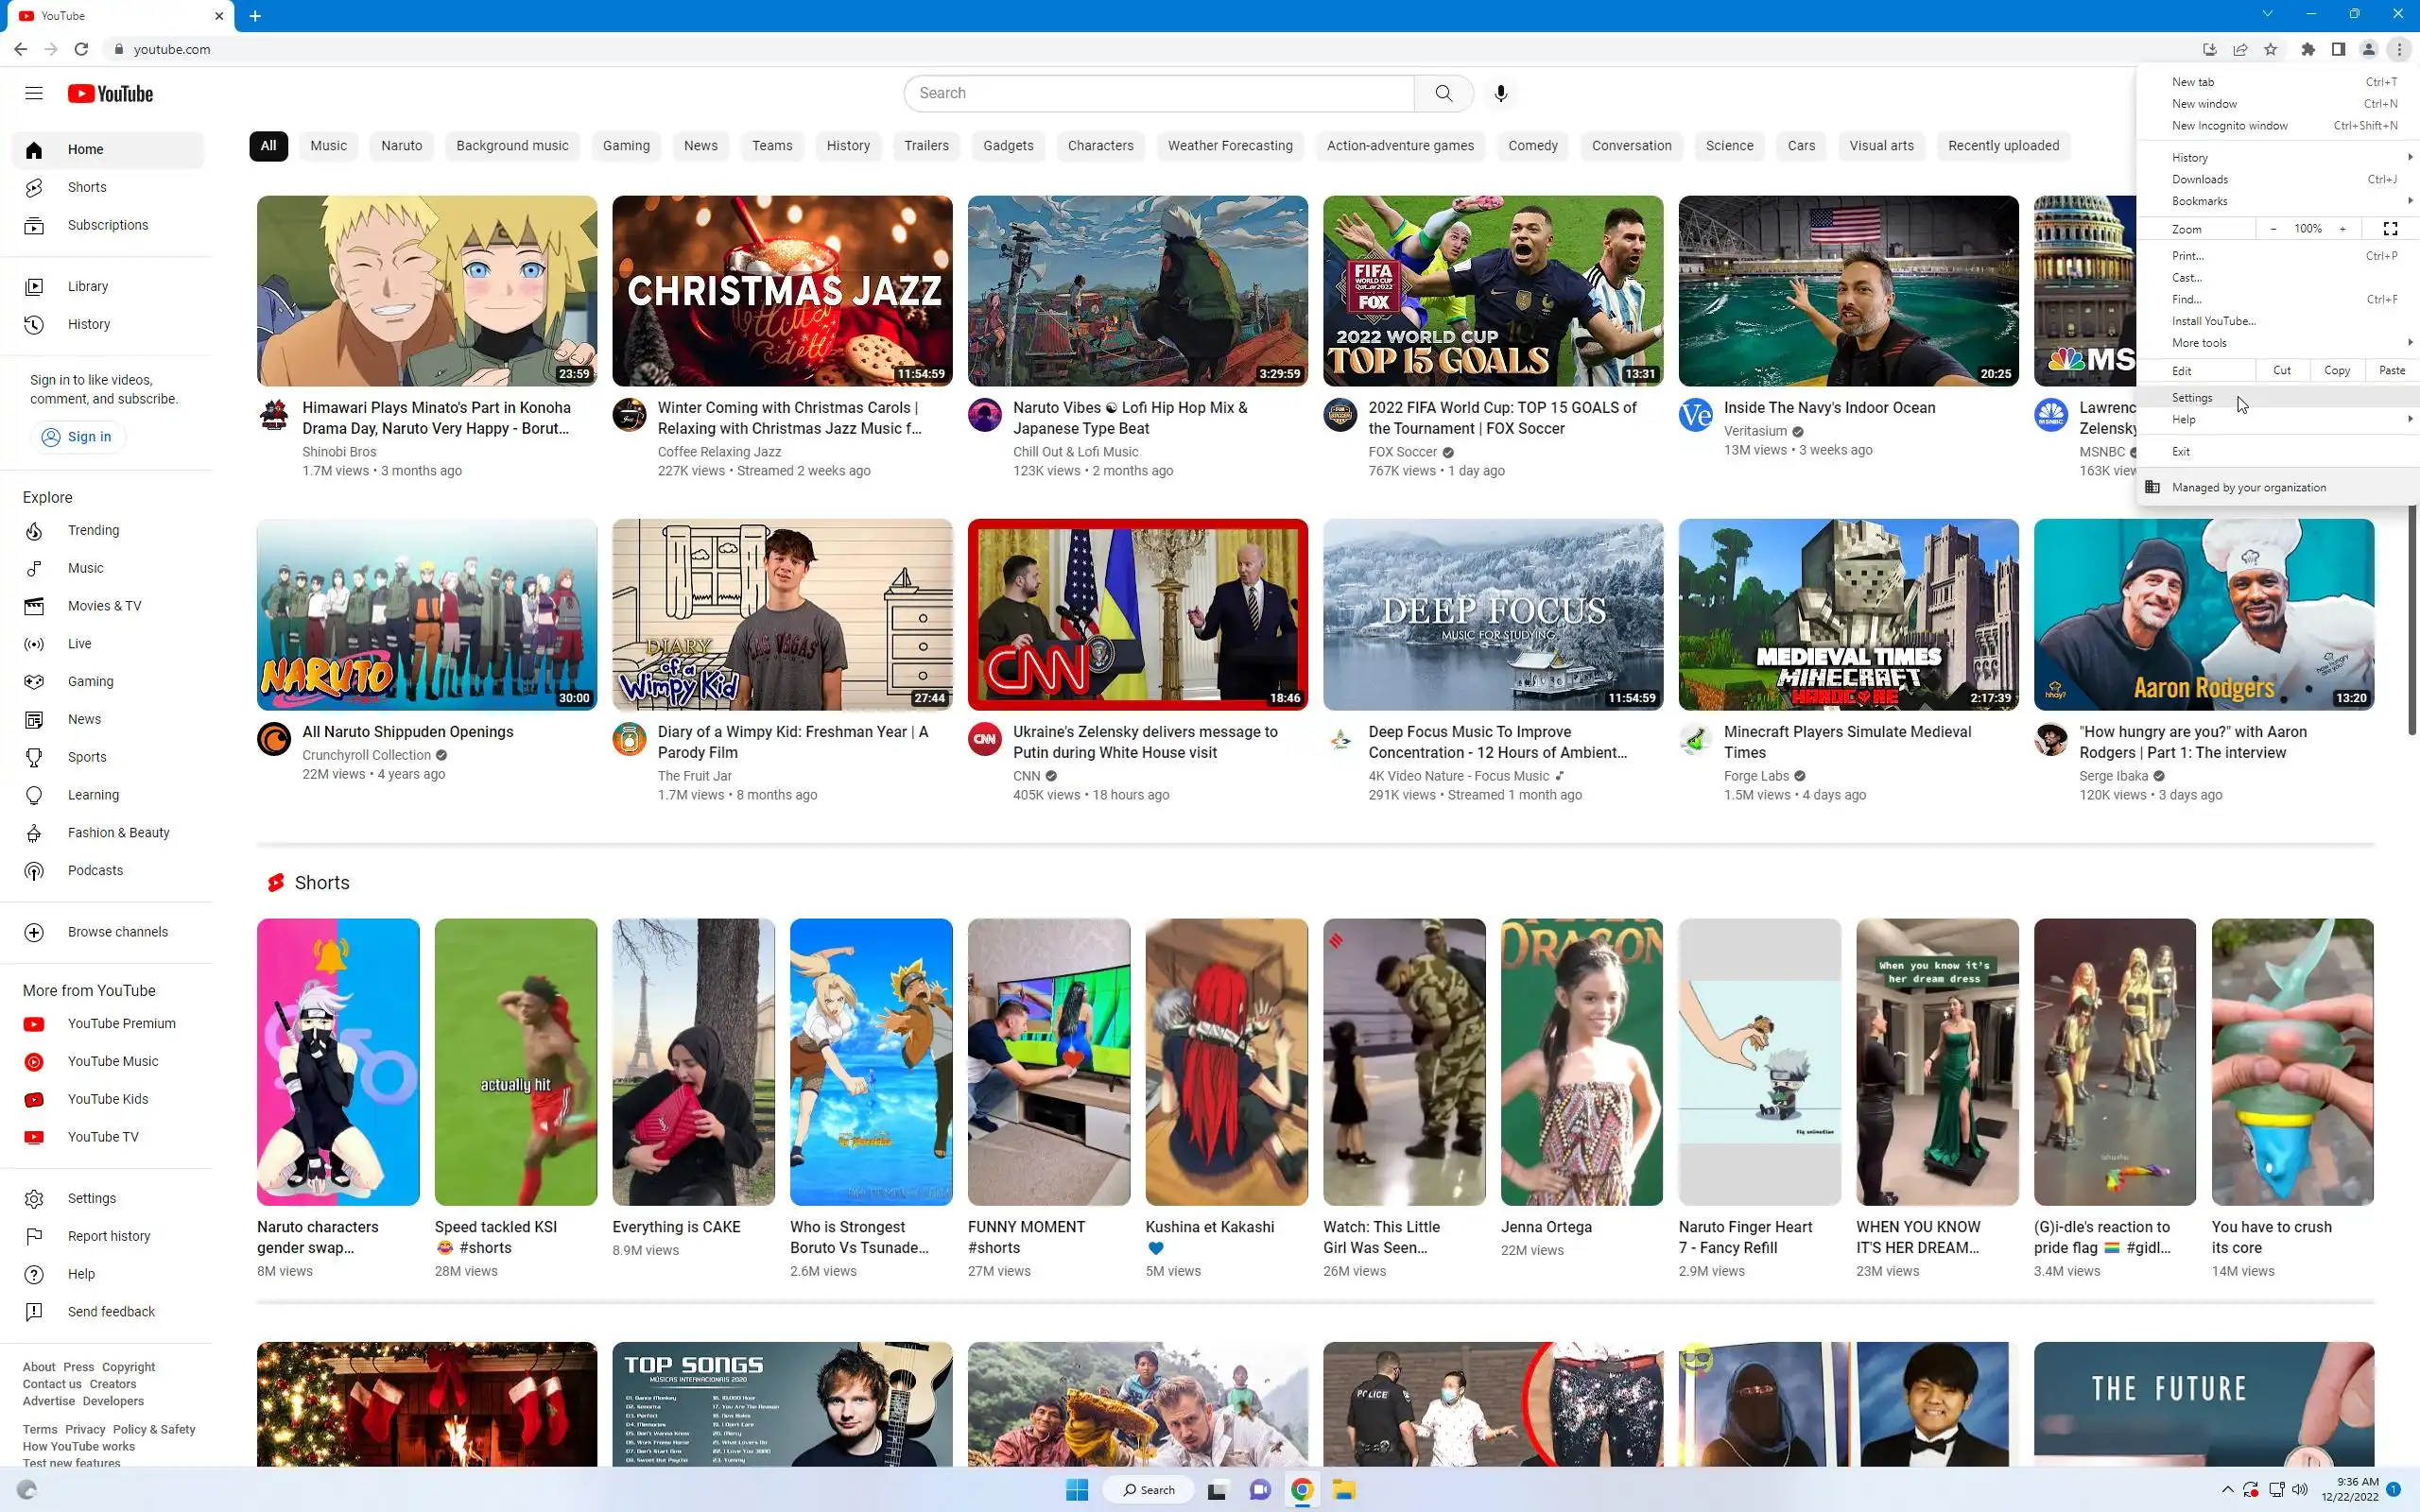Select the Gaming filter chip
The height and width of the screenshot is (1512, 2420).
coord(626,146)
